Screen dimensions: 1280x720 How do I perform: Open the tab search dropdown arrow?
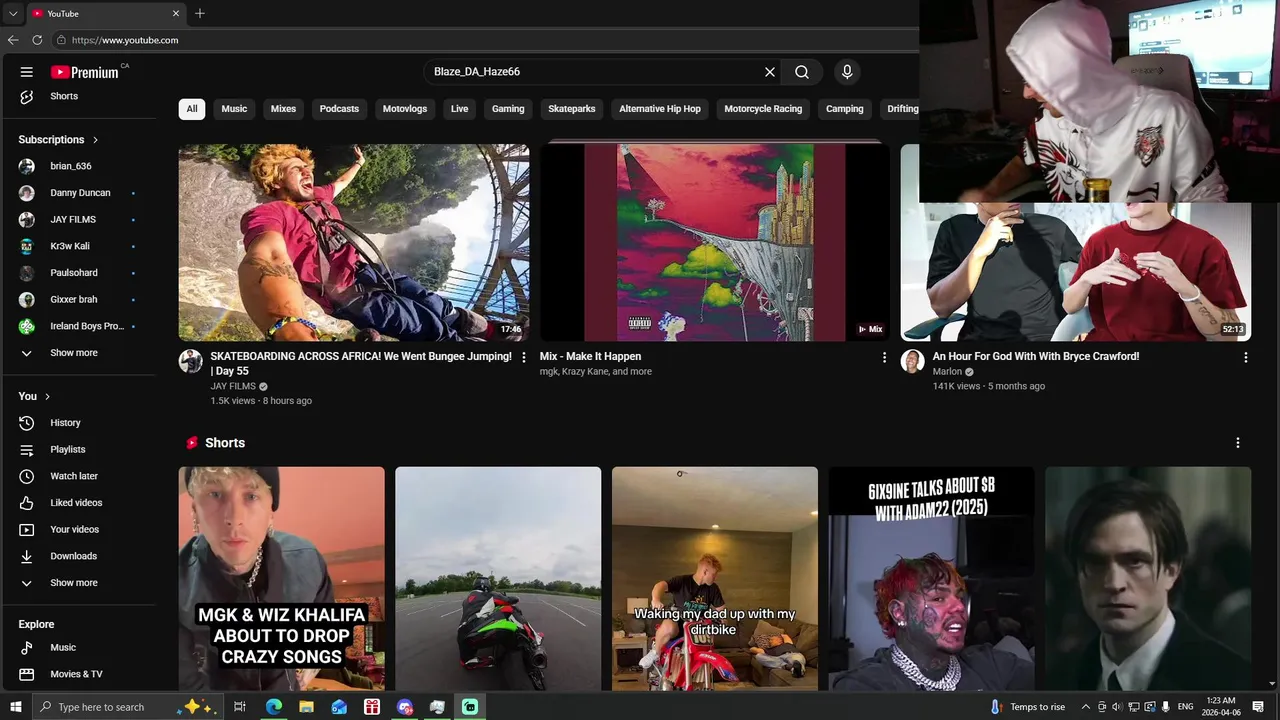(x=12, y=13)
